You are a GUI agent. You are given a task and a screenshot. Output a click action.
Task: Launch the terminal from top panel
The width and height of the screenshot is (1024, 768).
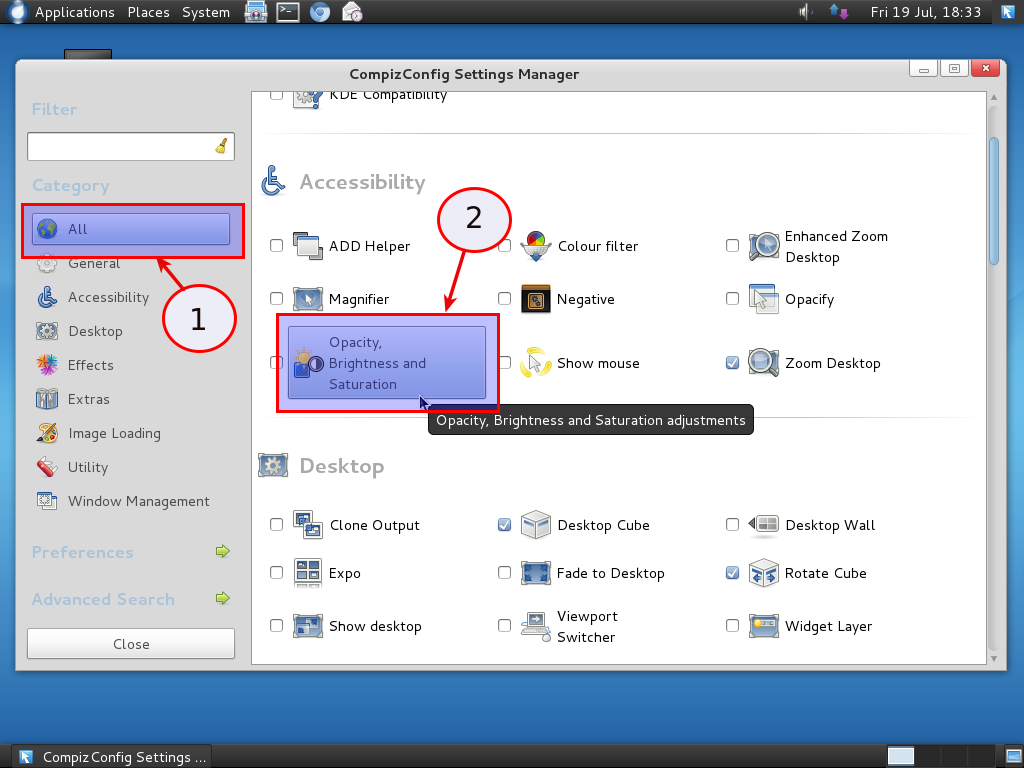(x=287, y=12)
